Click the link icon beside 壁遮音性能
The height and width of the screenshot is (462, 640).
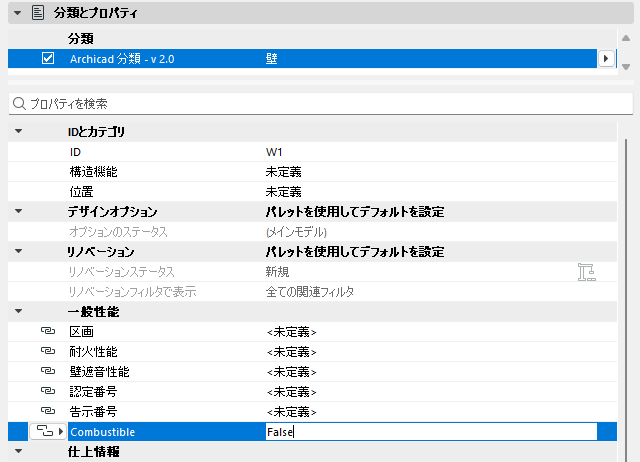point(48,371)
